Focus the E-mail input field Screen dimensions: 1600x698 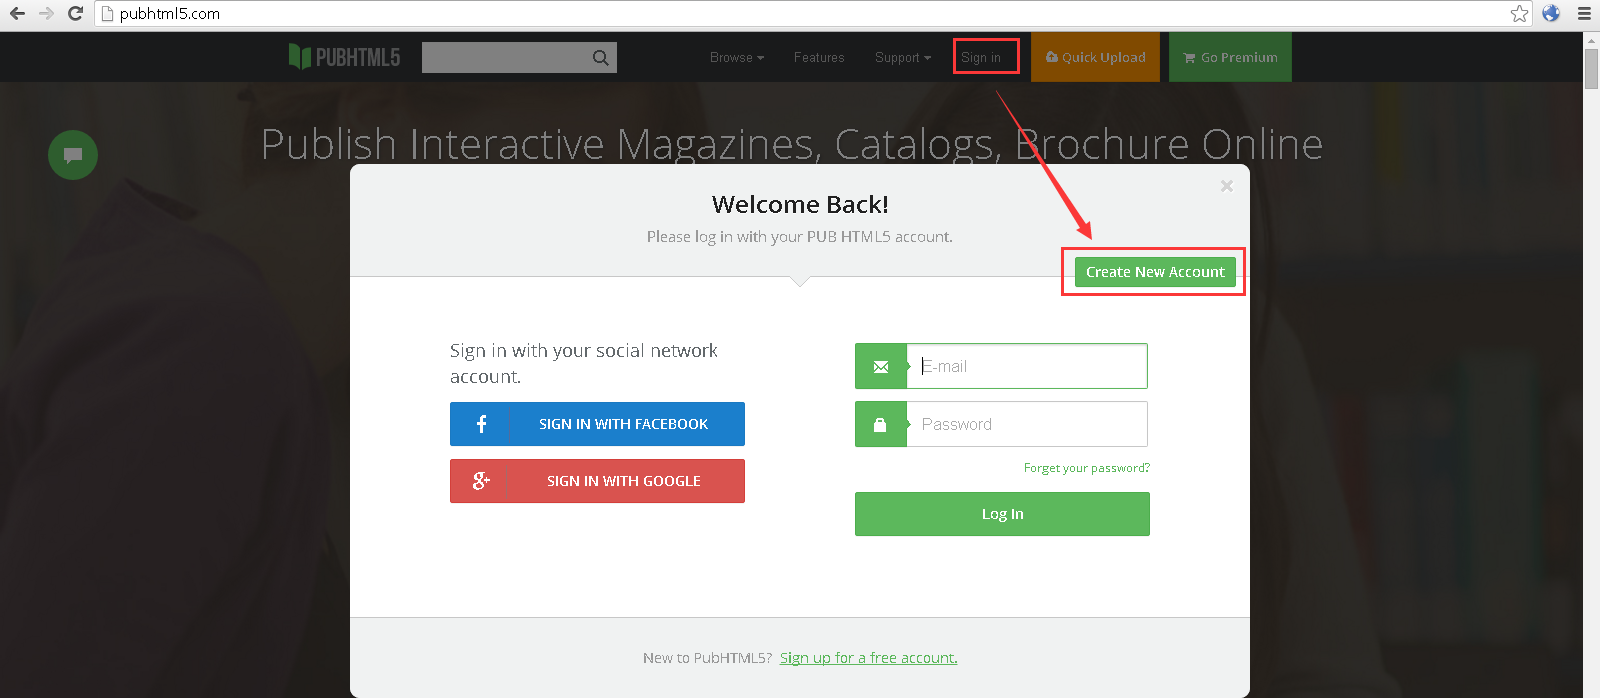(x=1027, y=366)
